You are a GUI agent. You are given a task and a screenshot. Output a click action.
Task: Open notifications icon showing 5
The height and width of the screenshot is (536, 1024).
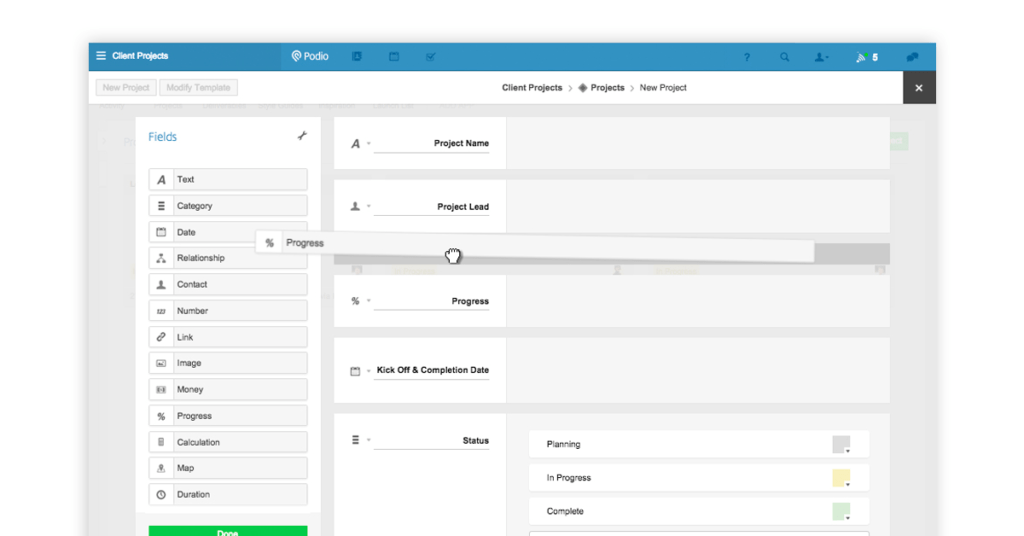tap(866, 58)
